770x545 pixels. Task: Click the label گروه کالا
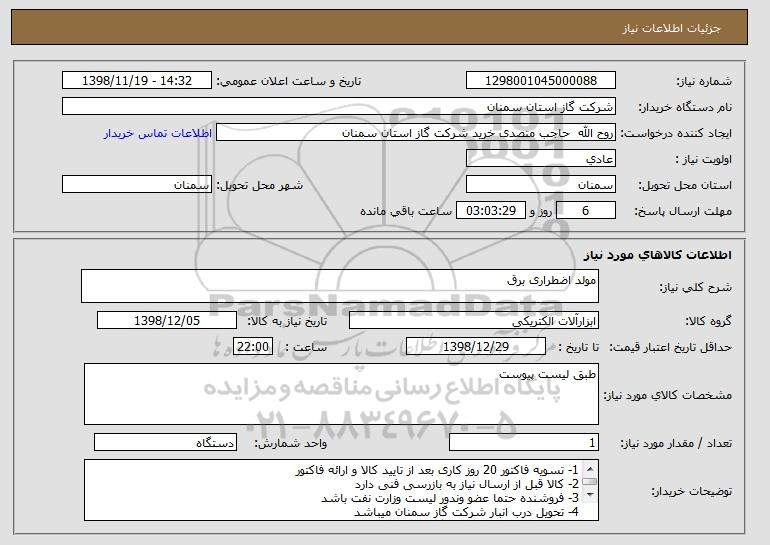point(708,321)
